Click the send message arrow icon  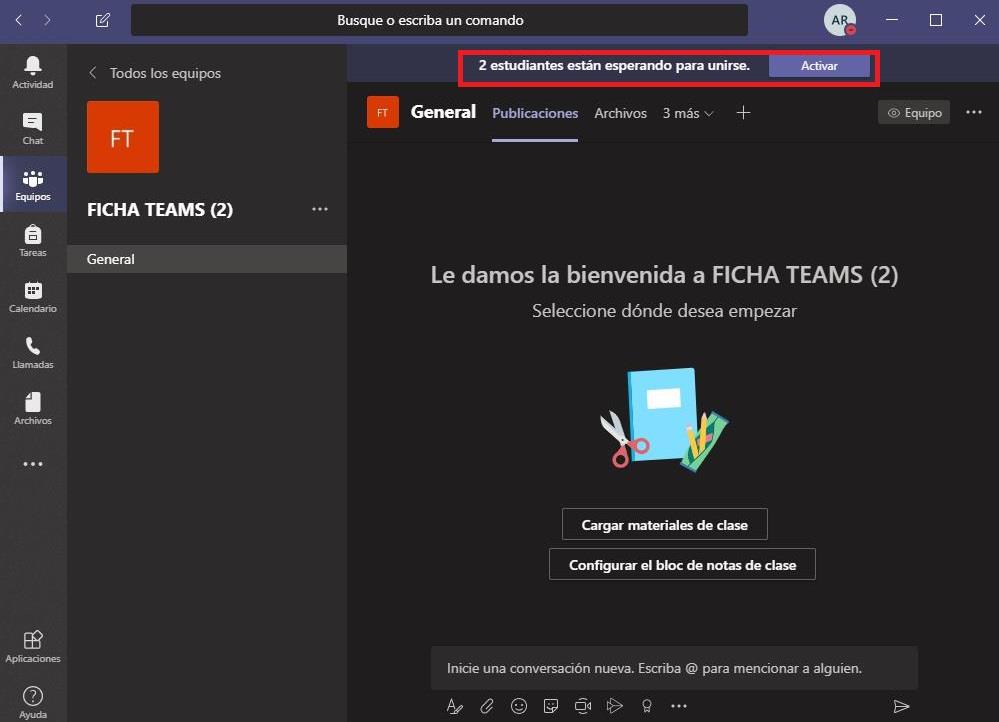[x=901, y=706]
